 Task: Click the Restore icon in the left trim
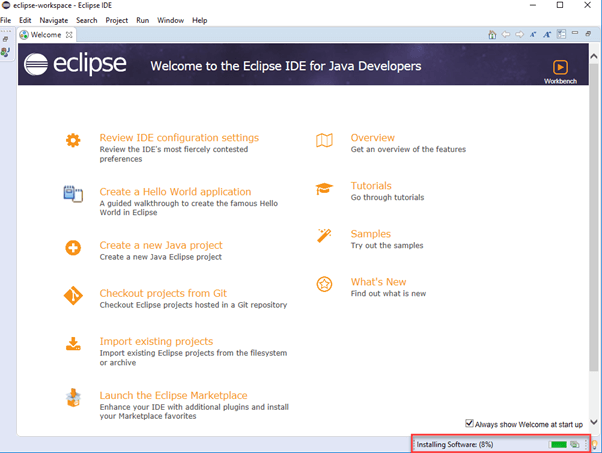point(6,38)
